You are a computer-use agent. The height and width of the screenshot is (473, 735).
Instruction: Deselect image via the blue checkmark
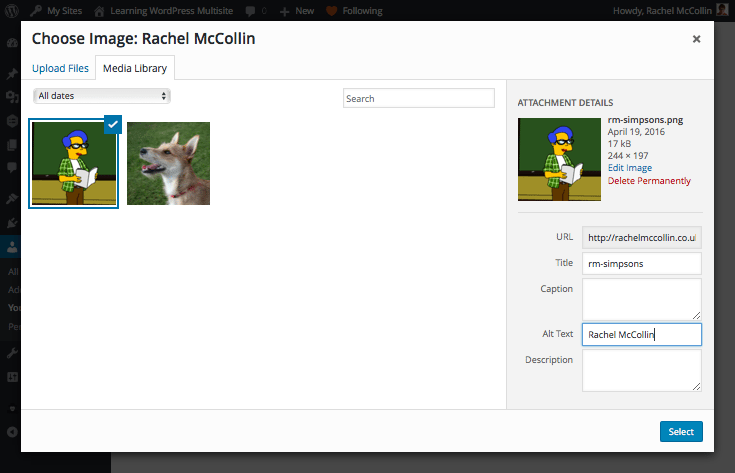(x=113, y=124)
